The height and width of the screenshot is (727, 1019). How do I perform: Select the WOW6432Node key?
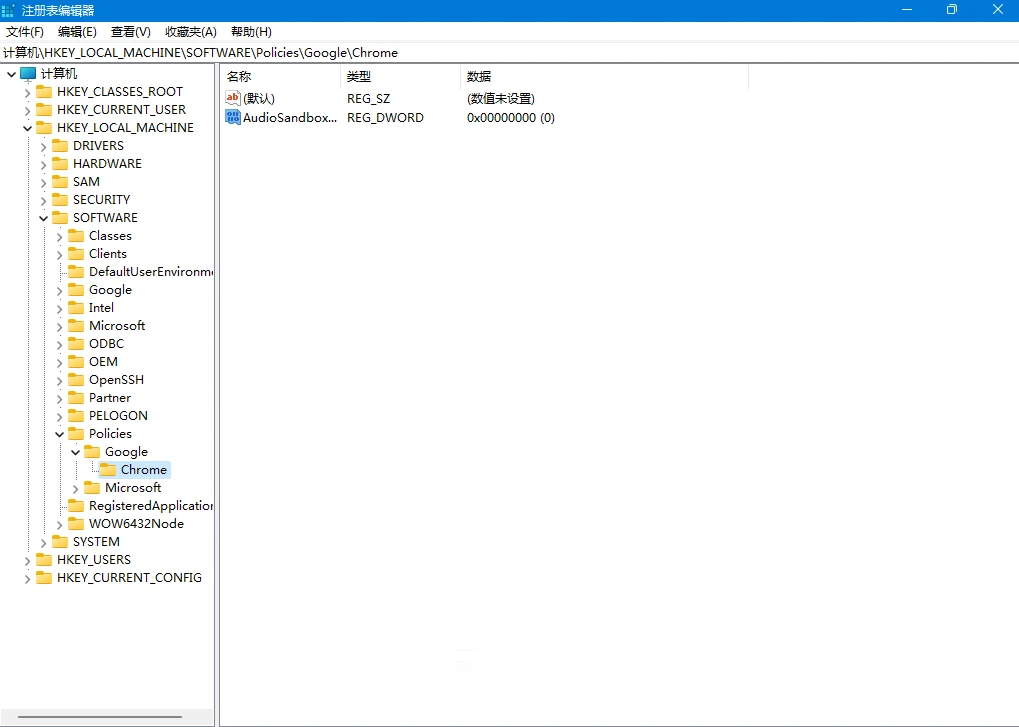point(136,524)
